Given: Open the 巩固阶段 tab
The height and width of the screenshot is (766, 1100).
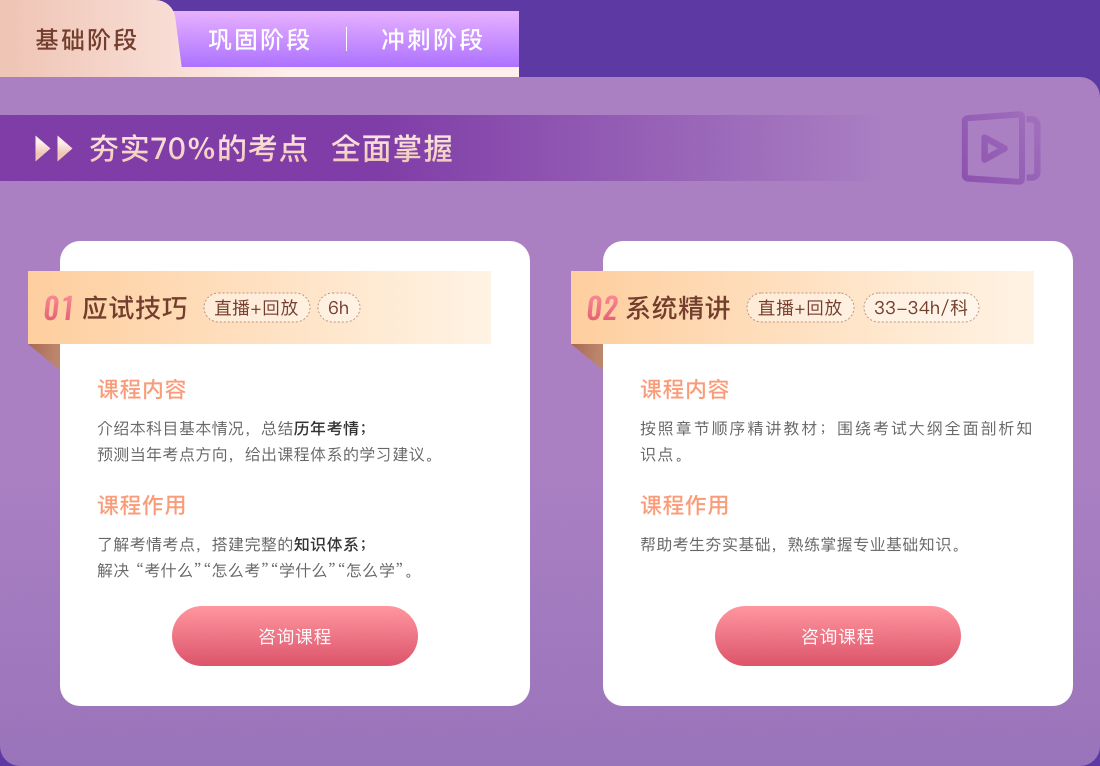Looking at the screenshot, I should [x=260, y=40].
